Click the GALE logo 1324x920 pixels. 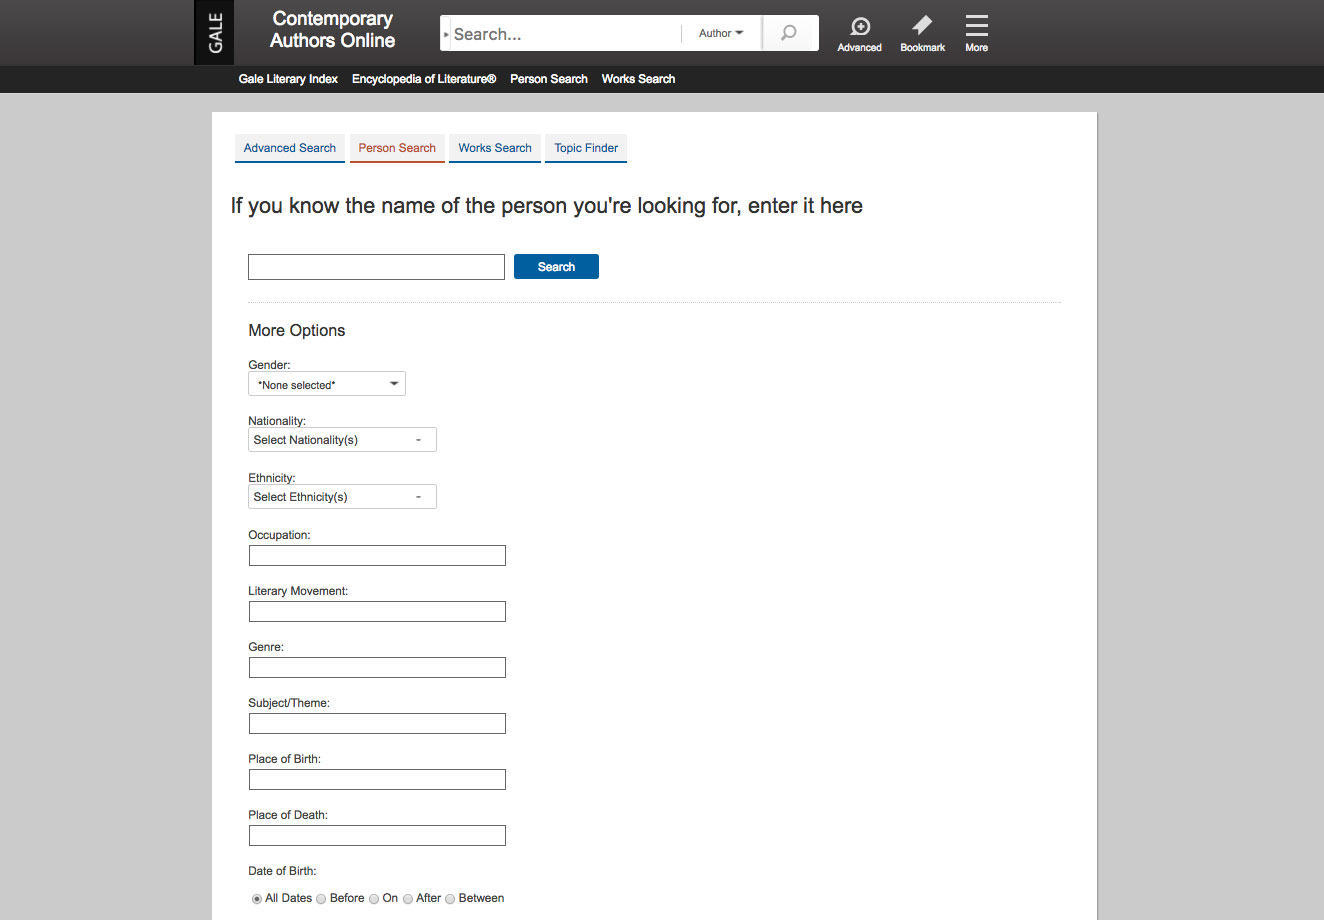[x=215, y=32]
